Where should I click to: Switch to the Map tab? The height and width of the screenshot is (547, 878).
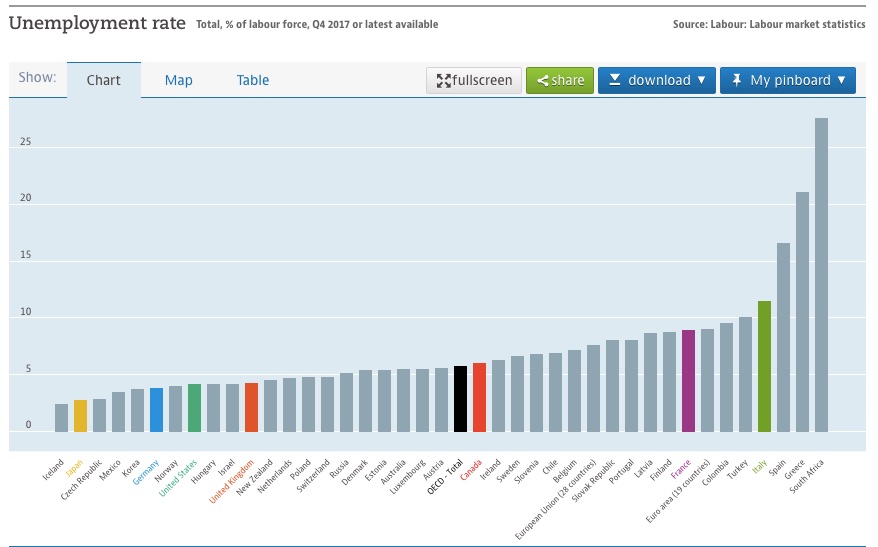point(178,80)
